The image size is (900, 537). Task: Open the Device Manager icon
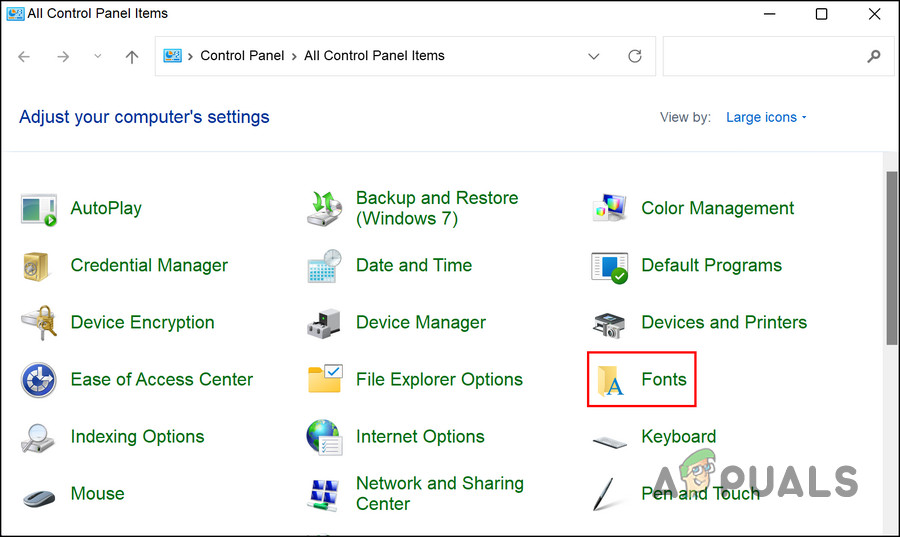click(x=324, y=324)
